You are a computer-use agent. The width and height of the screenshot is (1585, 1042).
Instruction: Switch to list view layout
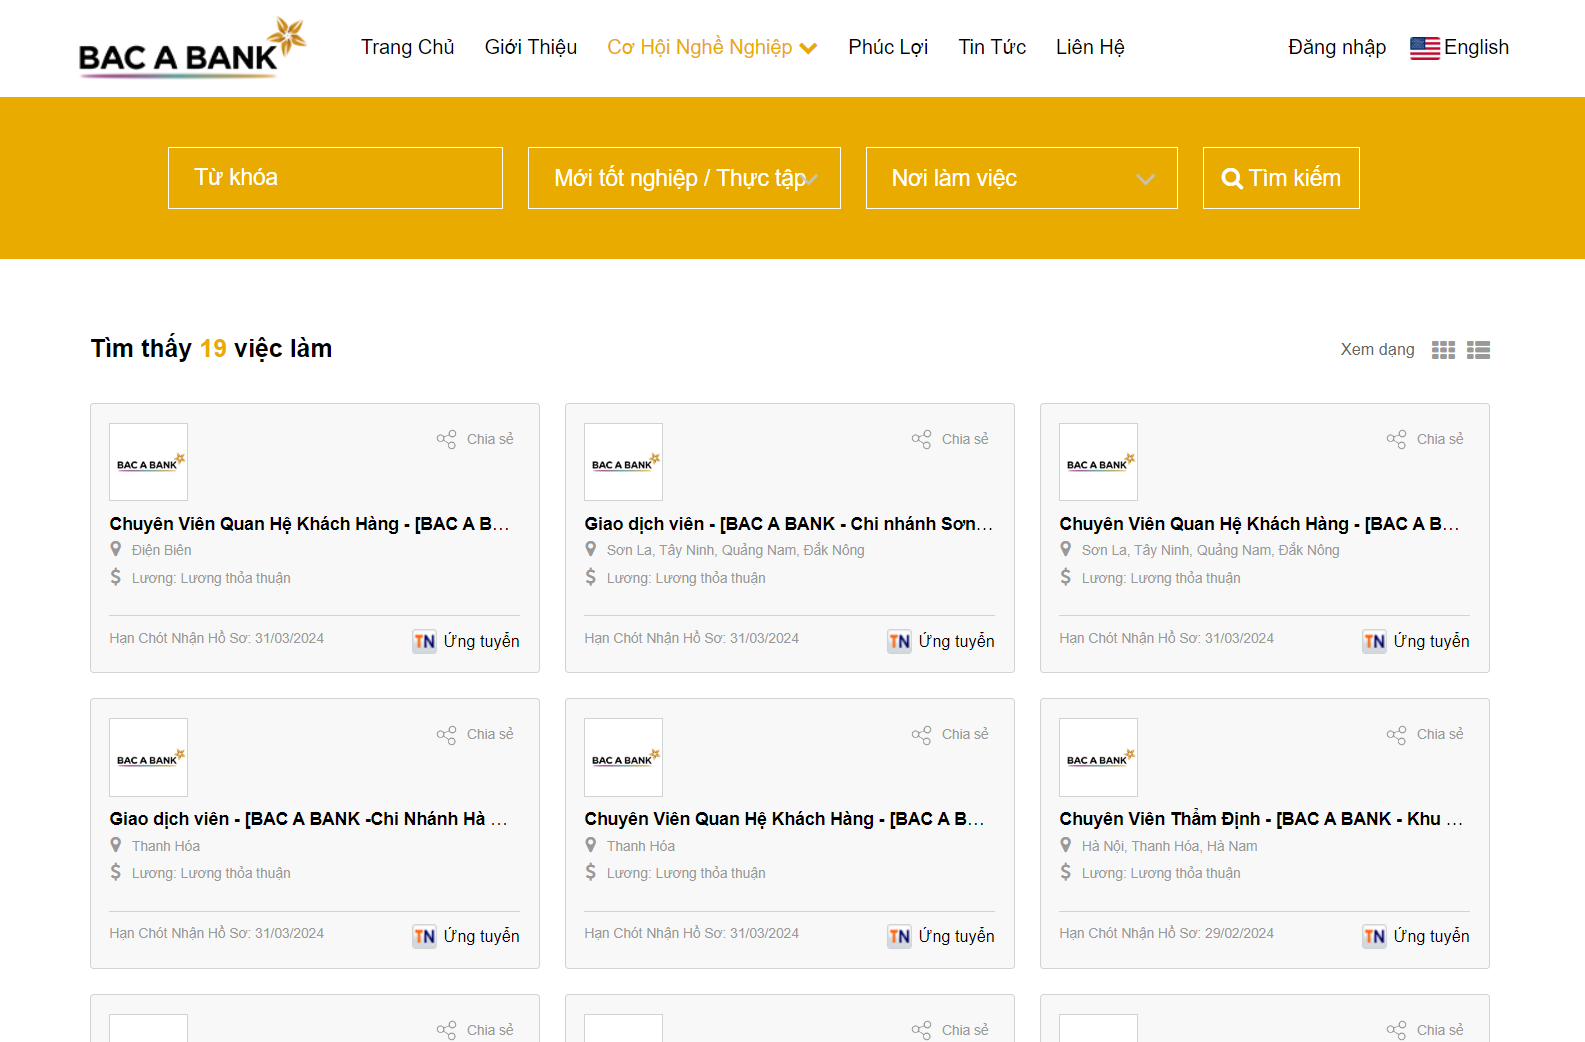[1478, 350]
